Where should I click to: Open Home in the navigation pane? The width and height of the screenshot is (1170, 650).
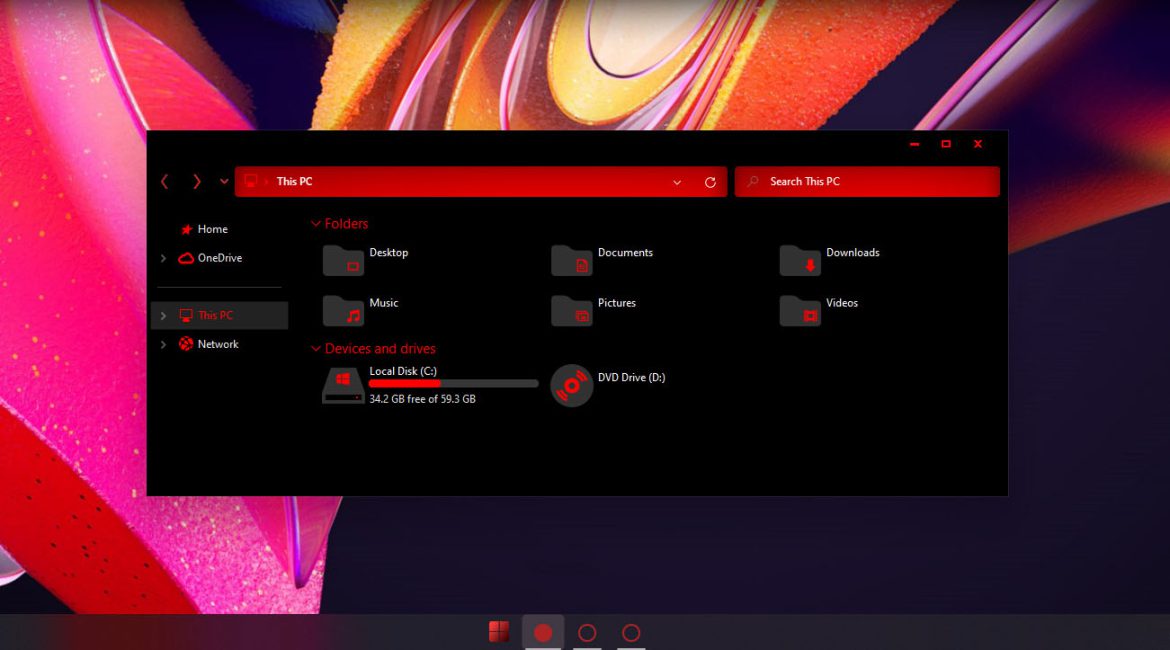[213, 229]
